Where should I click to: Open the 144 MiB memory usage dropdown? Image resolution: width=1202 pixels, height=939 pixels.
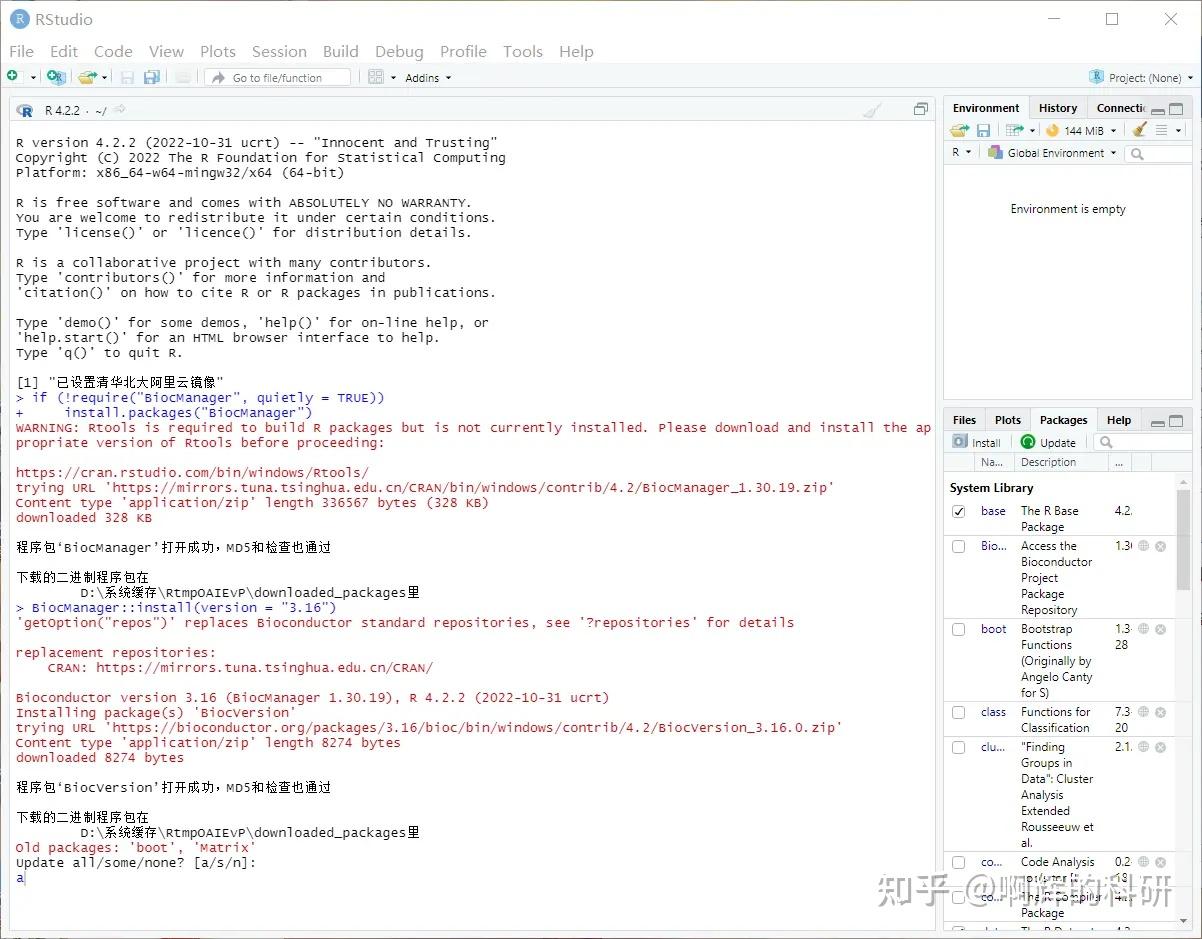(1081, 130)
